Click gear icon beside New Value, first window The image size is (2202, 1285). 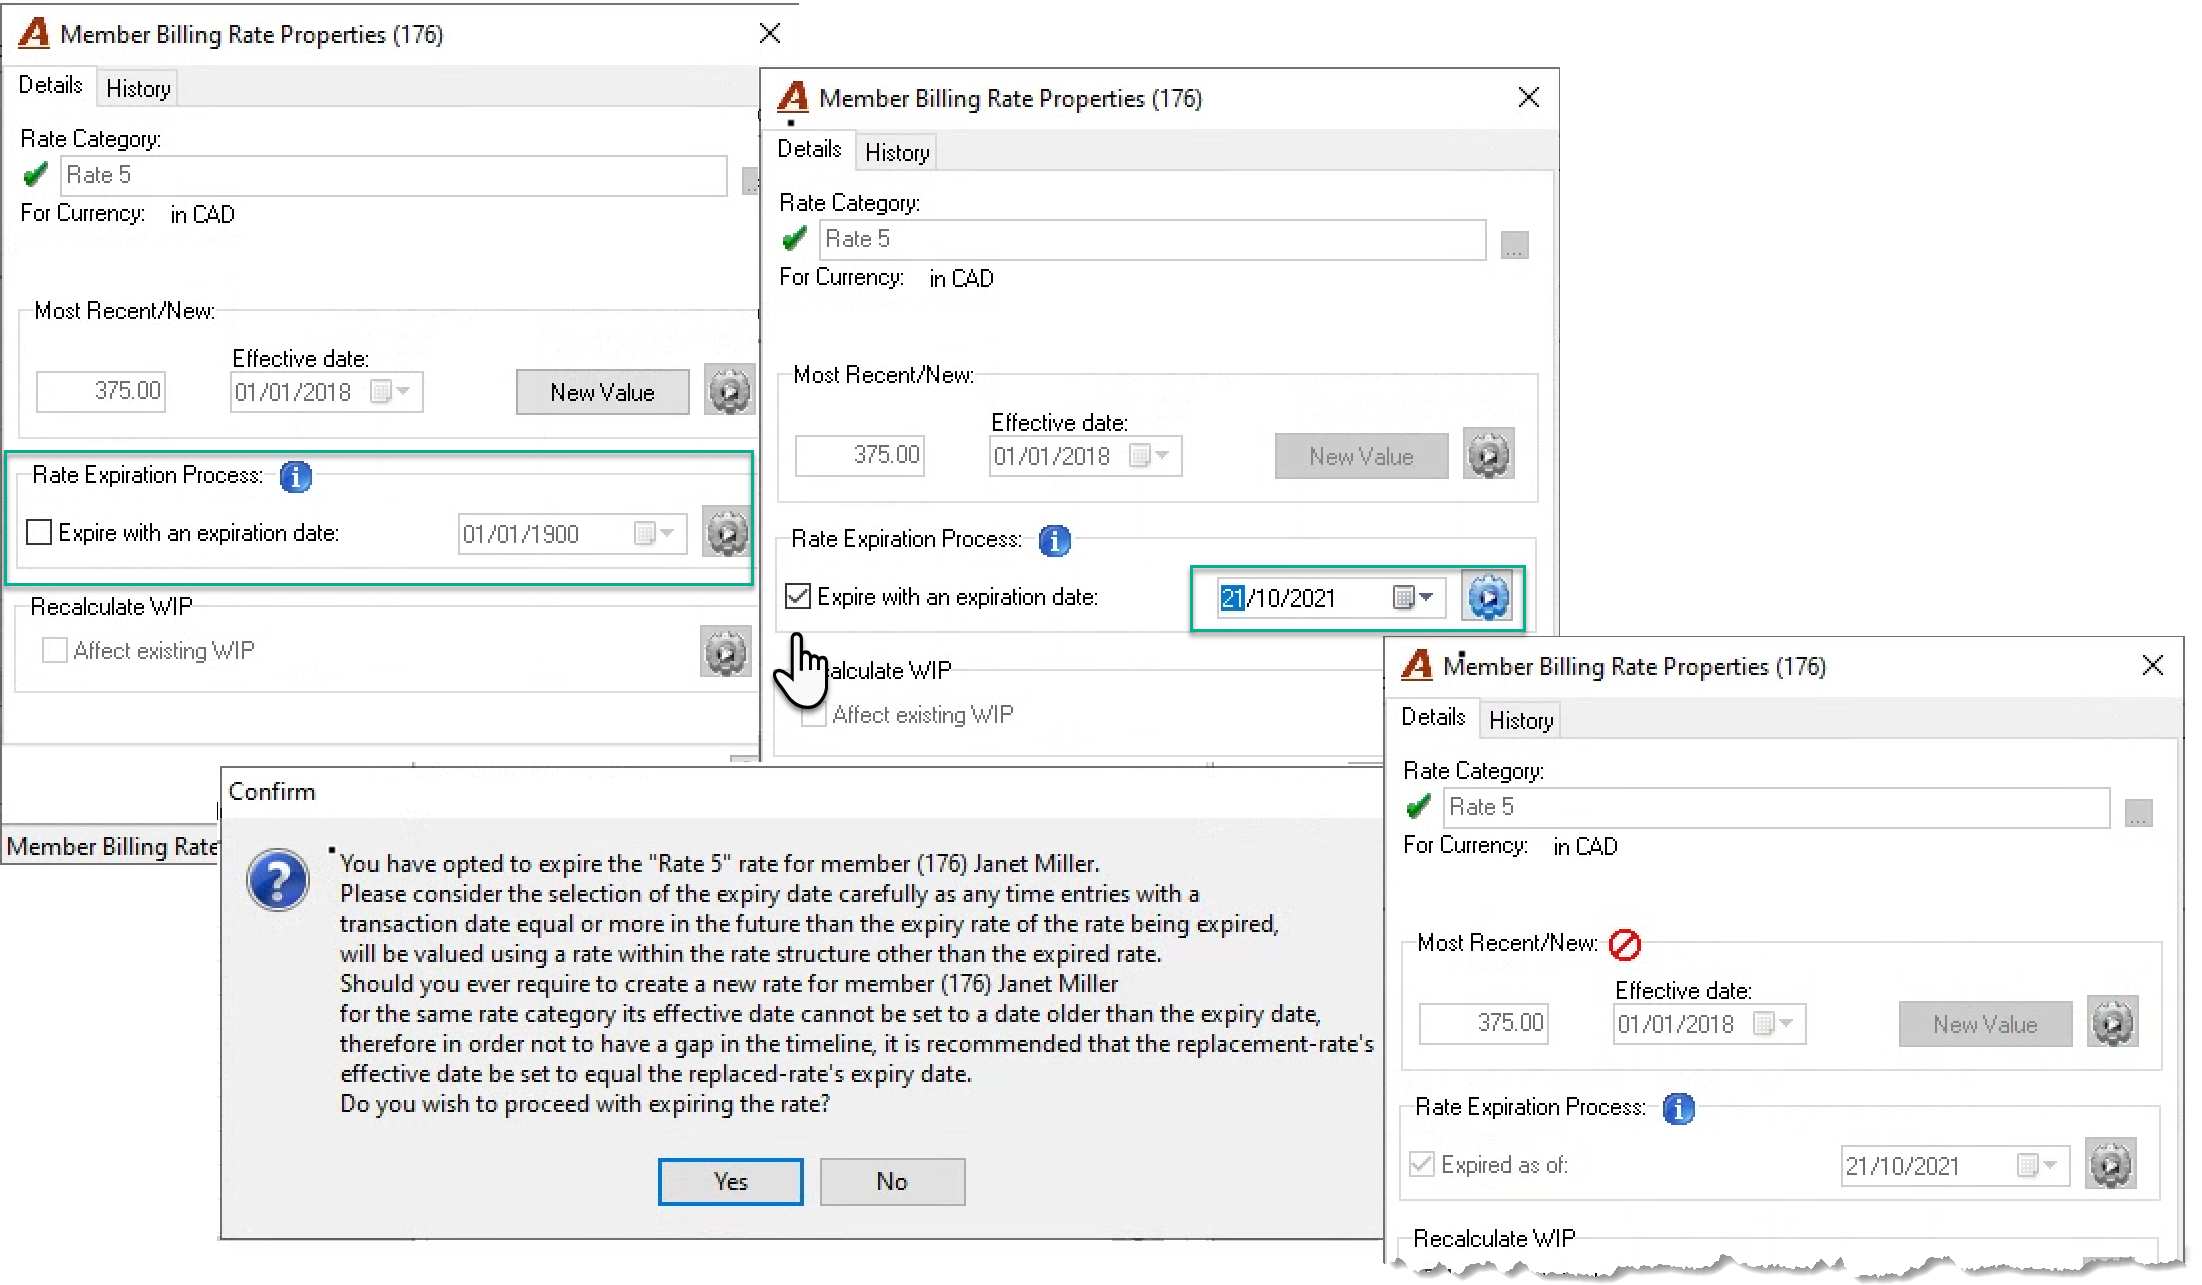[x=729, y=390]
